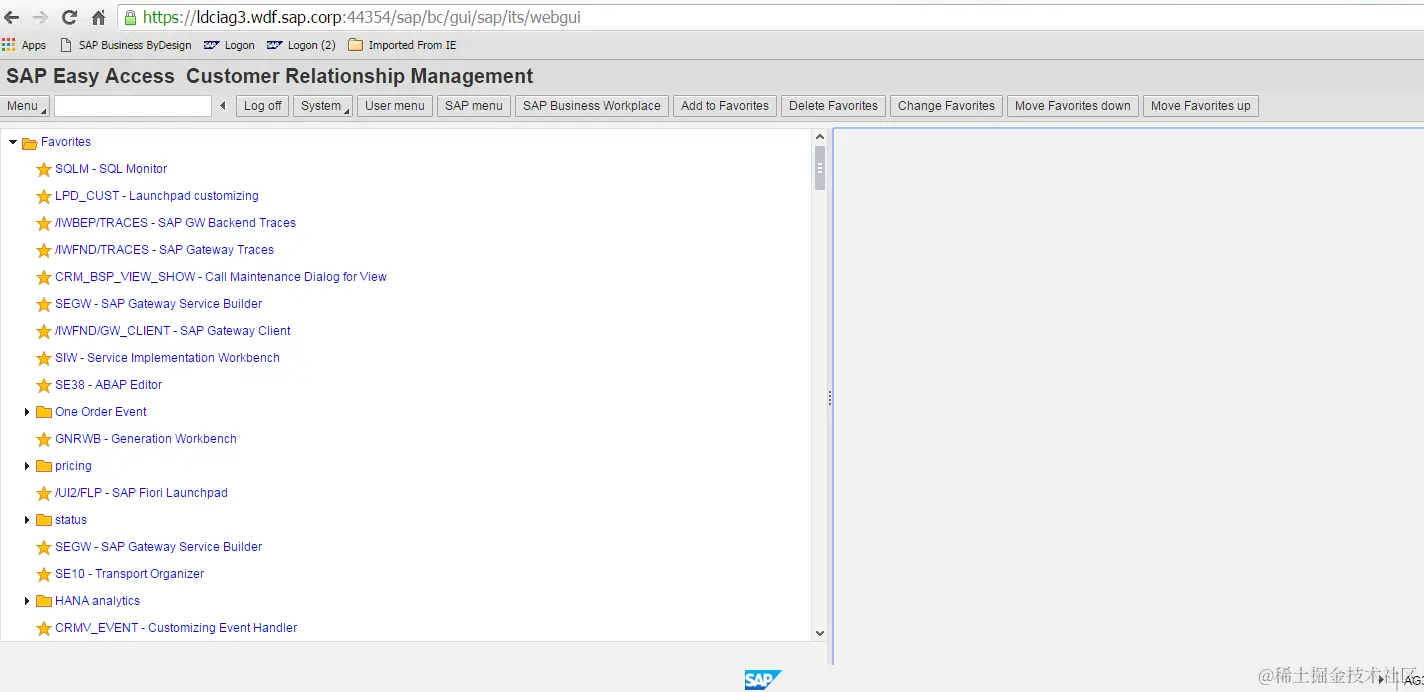Select LPD_CUST - Launchpad customizing entry
Screen dimensions: 1424x692
coord(157,196)
